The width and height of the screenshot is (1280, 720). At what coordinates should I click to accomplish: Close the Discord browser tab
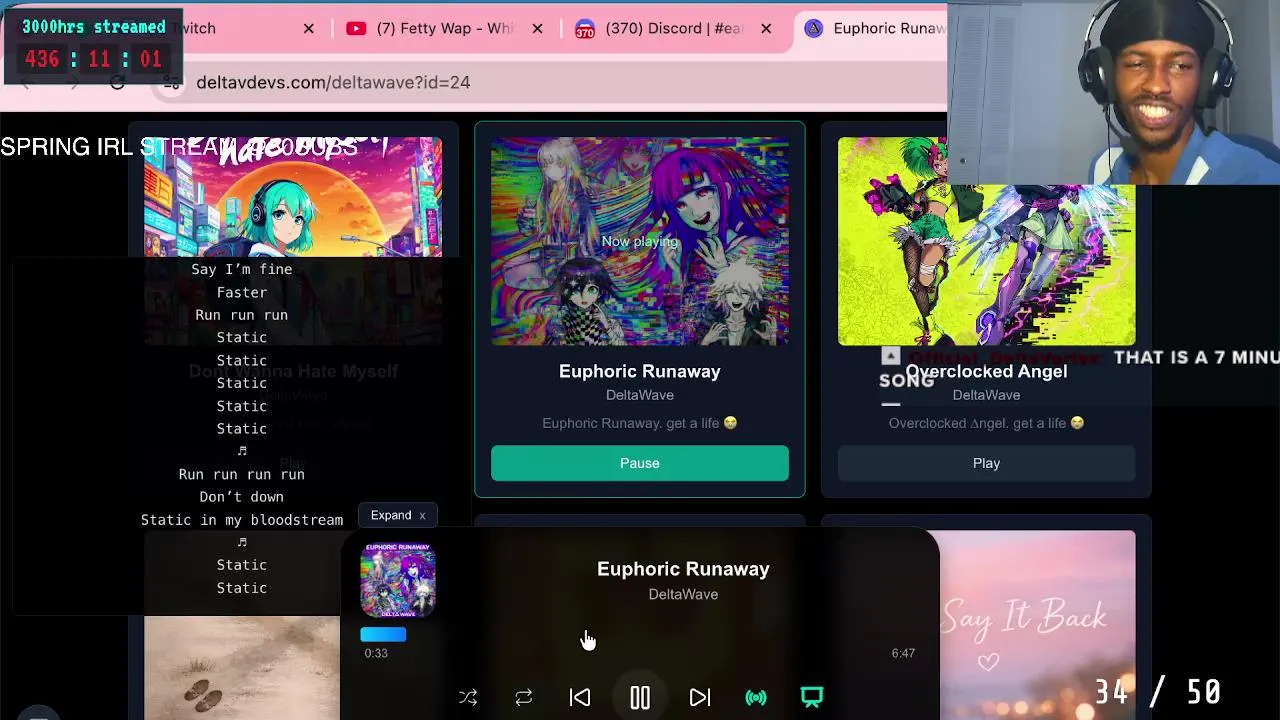[x=766, y=28]
